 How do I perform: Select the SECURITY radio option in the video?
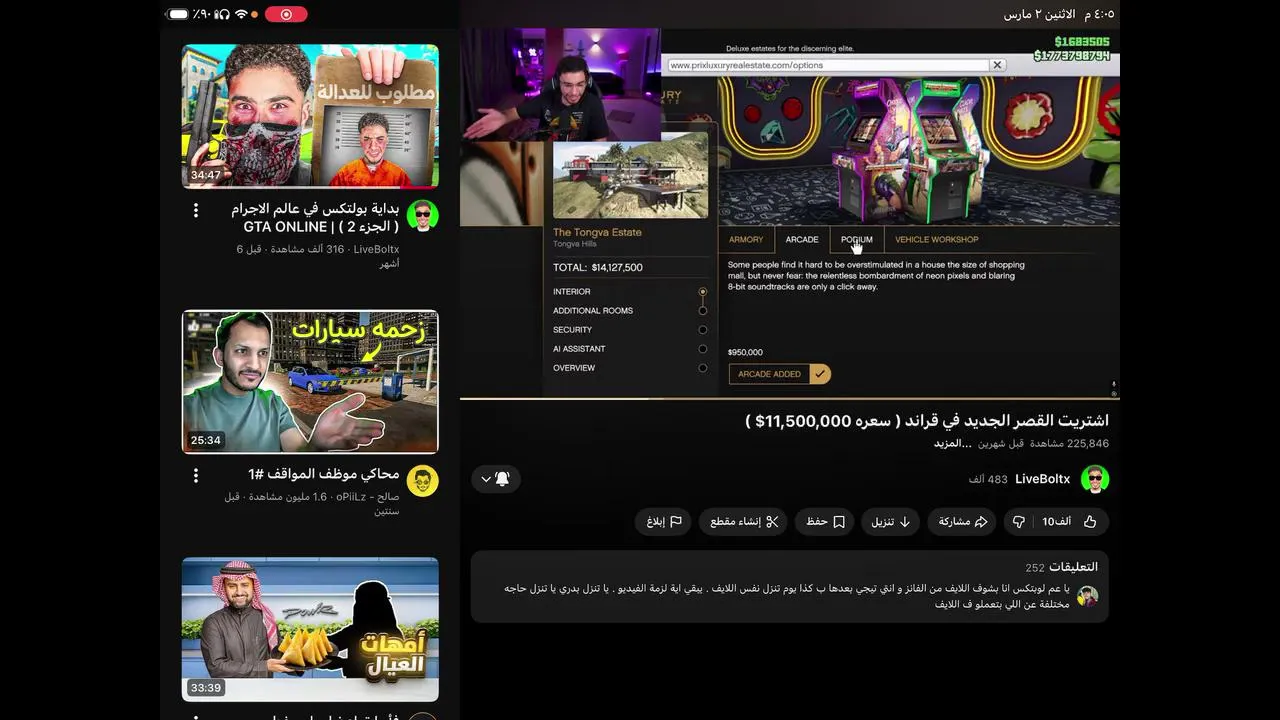click(703, 330)
